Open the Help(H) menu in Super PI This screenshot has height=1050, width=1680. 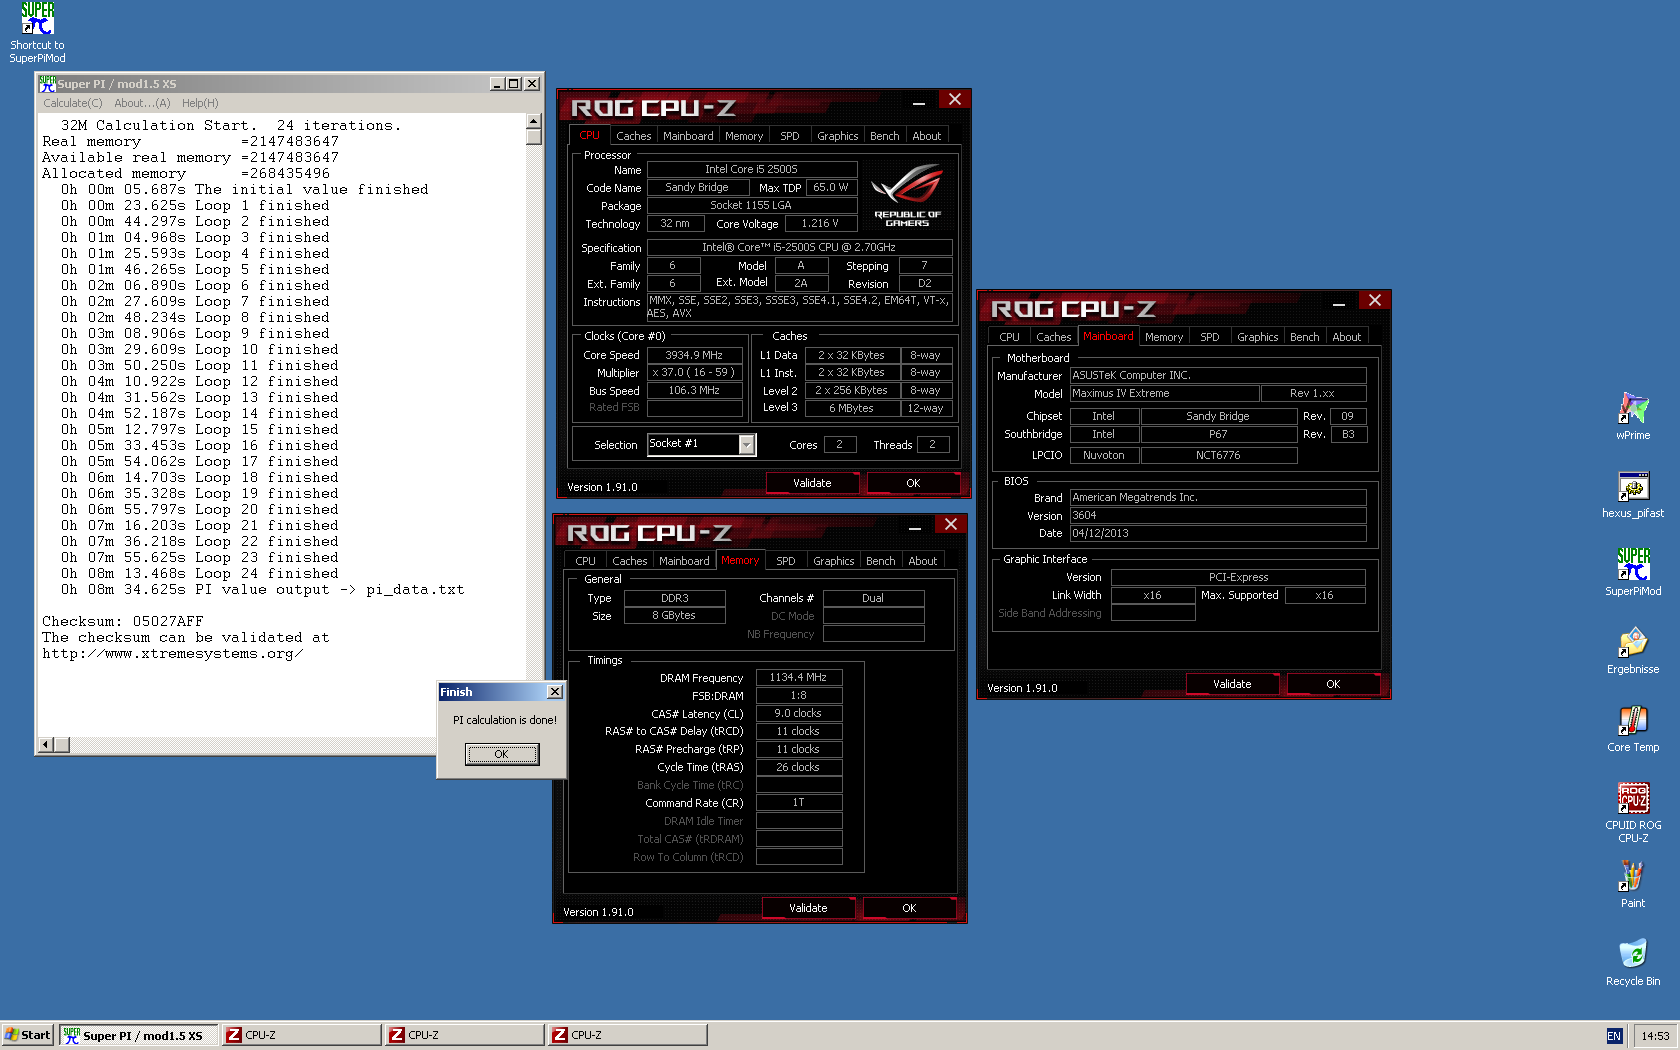tap(200, 103)
